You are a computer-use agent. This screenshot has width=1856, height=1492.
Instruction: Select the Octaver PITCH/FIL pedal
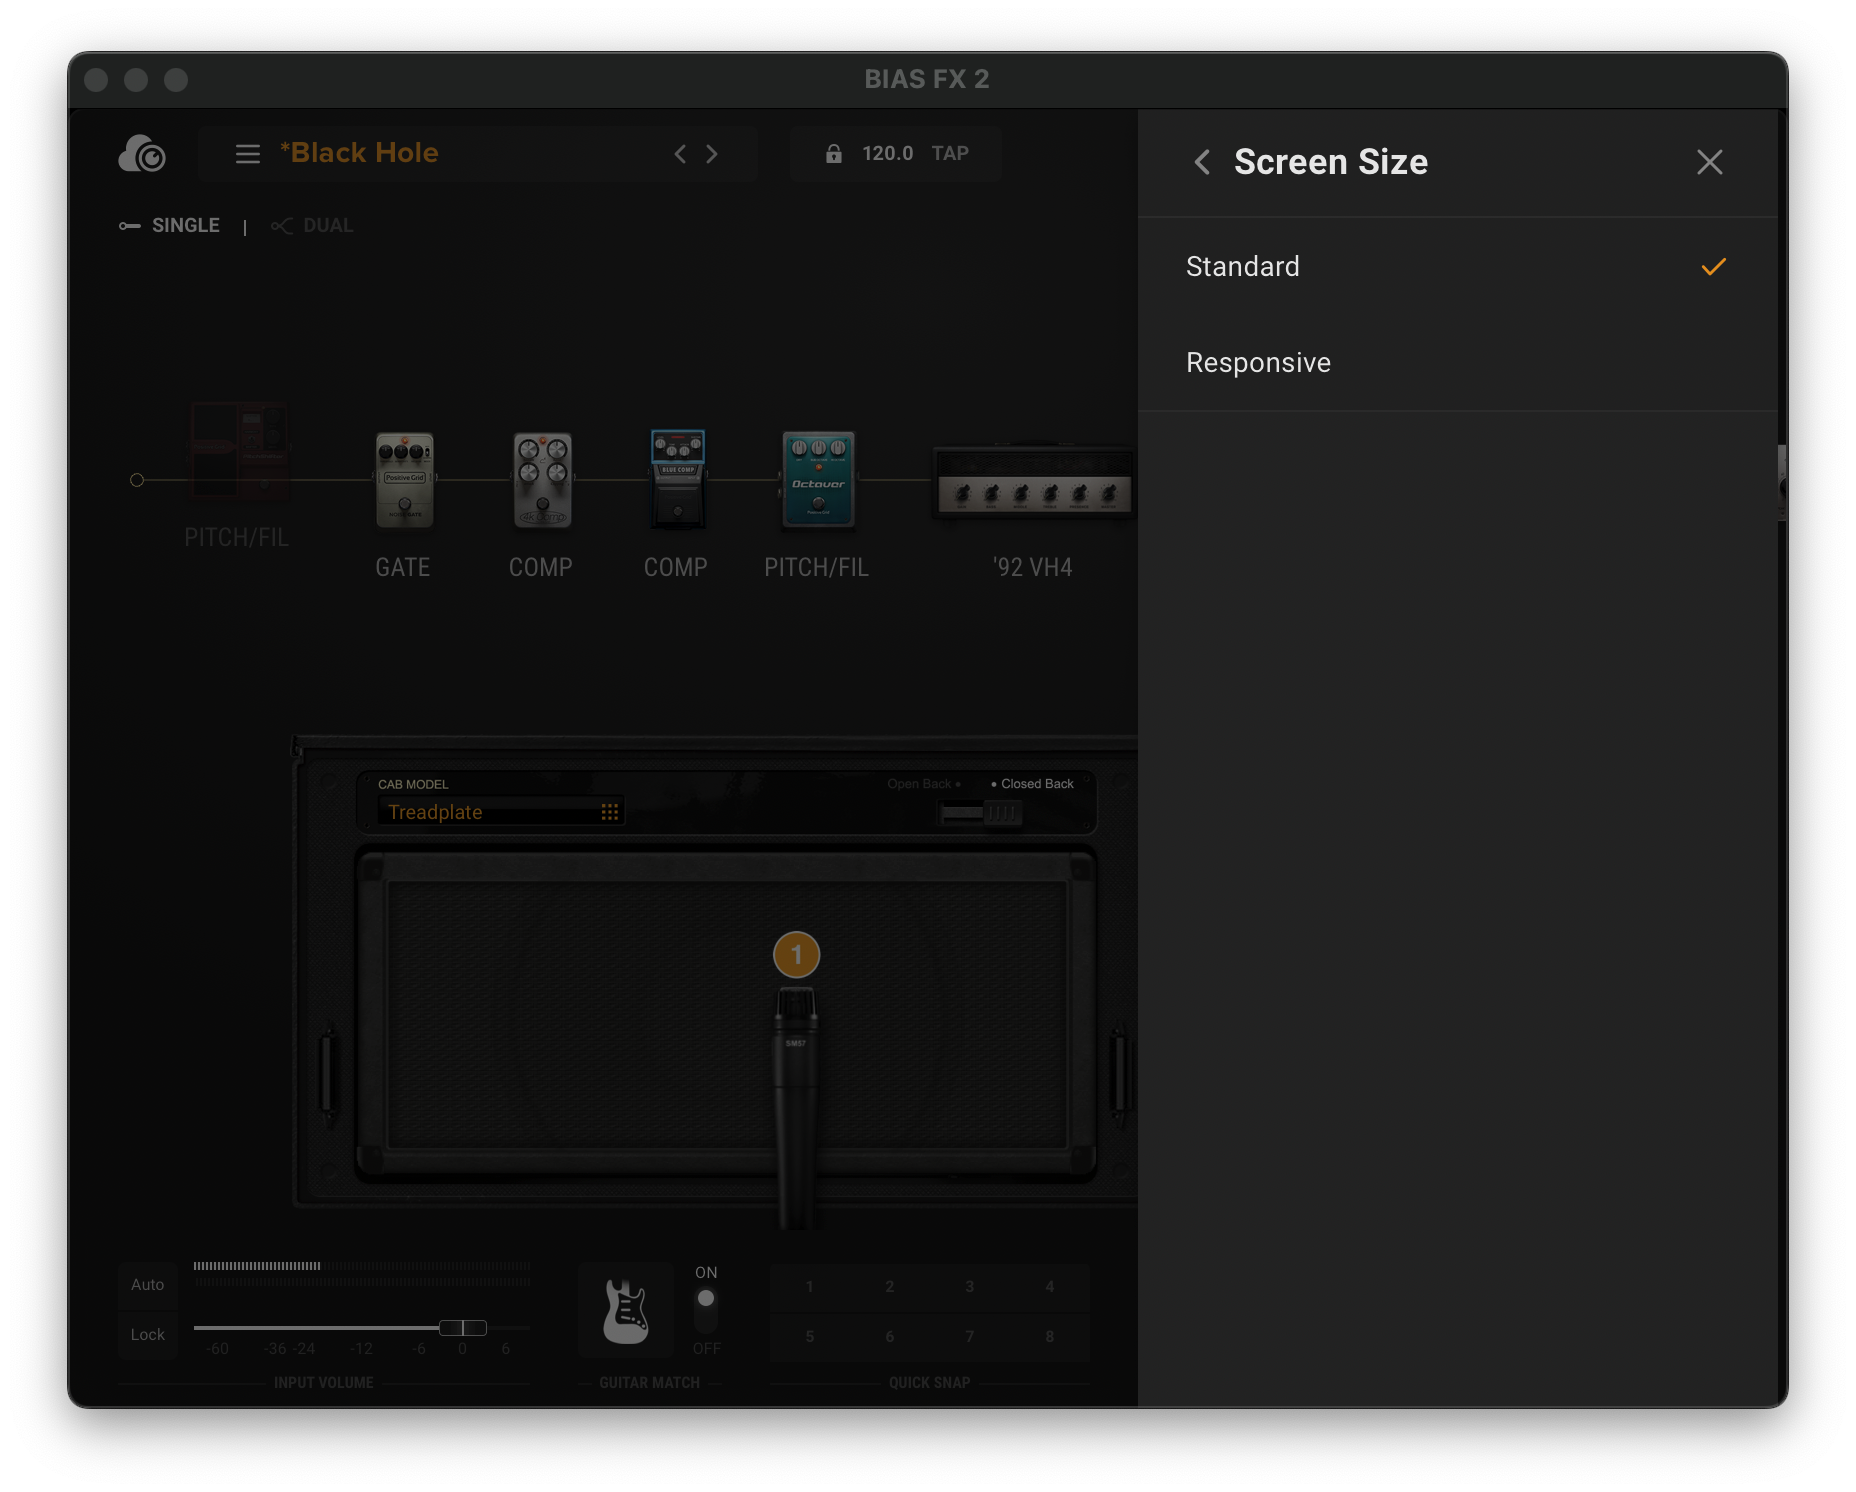pyautogui.click(x=818, y=480)
